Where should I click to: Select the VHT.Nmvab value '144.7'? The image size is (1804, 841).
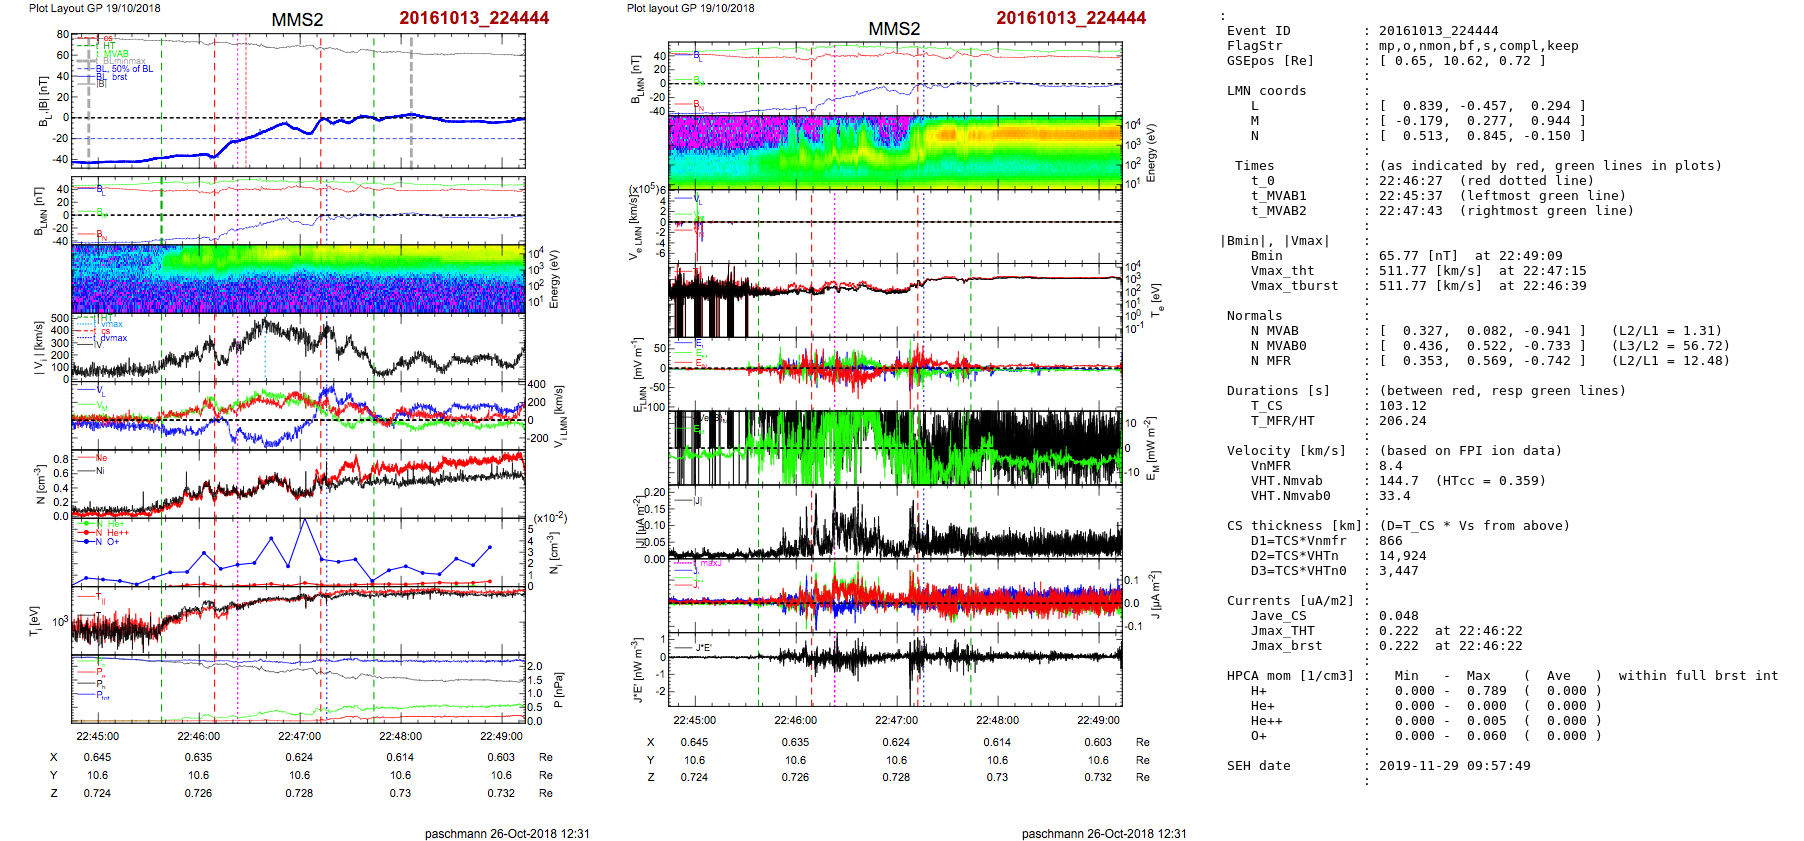pos(1398,481)
